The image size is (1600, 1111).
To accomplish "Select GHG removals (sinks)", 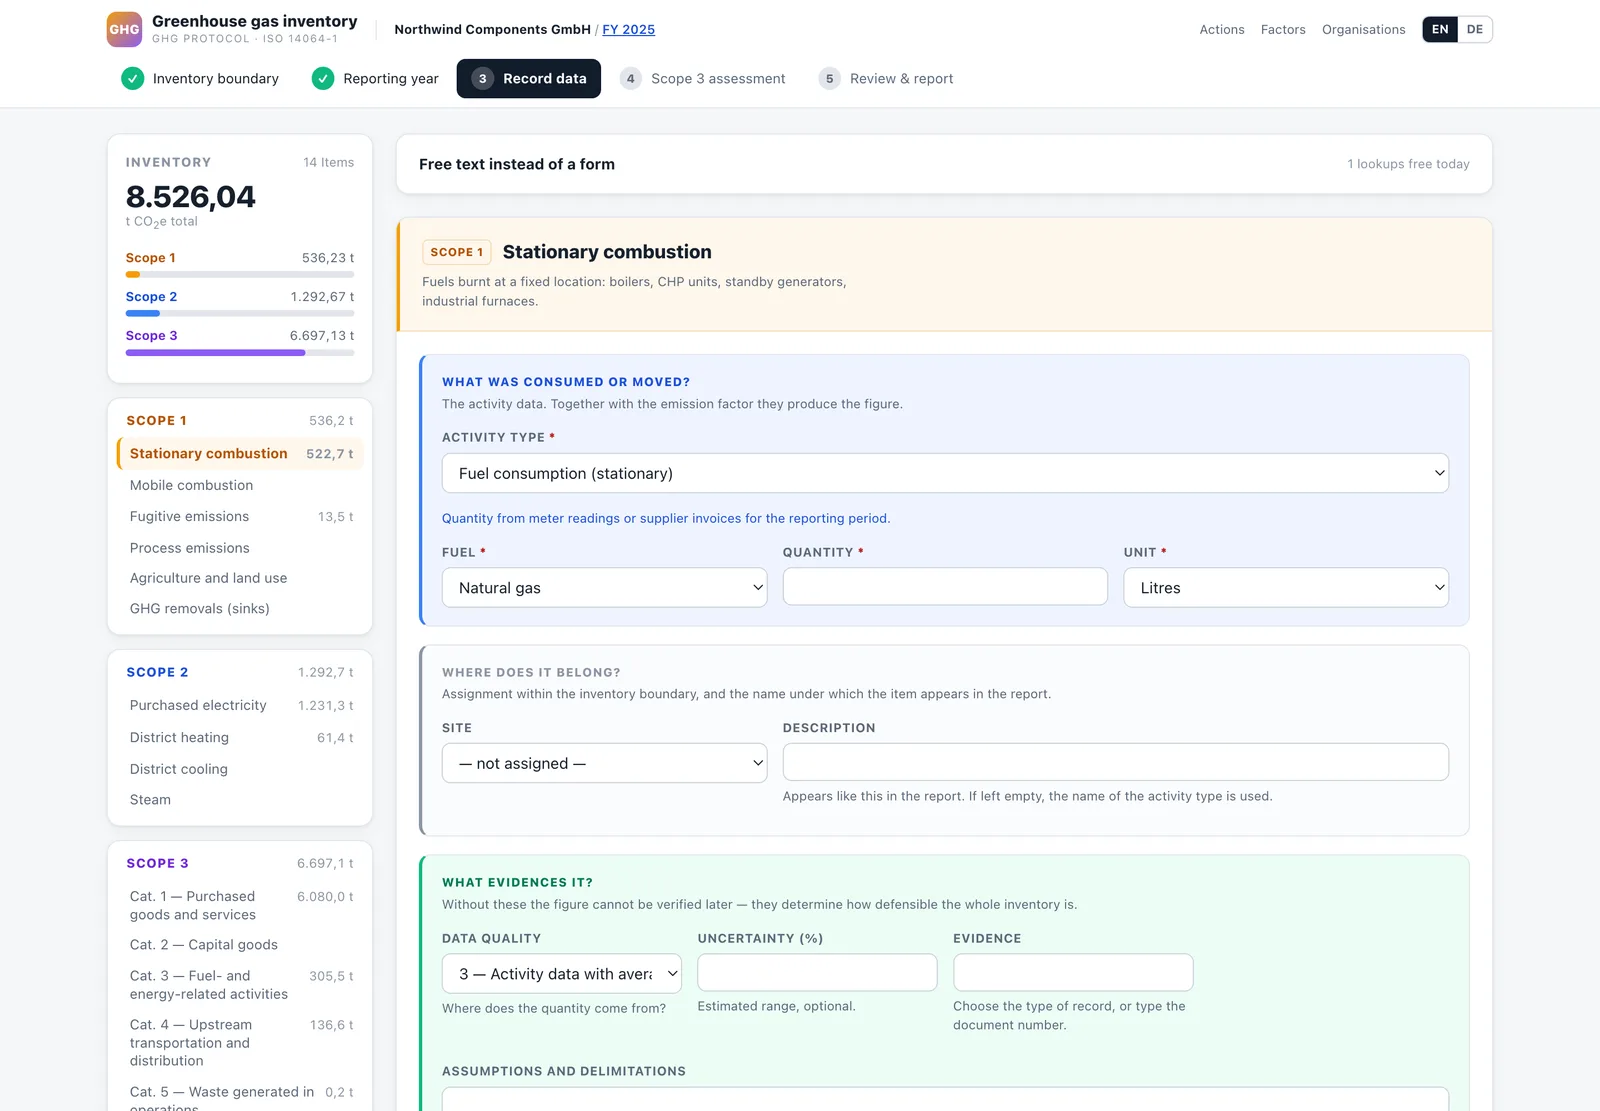I will tap(240, 608).
